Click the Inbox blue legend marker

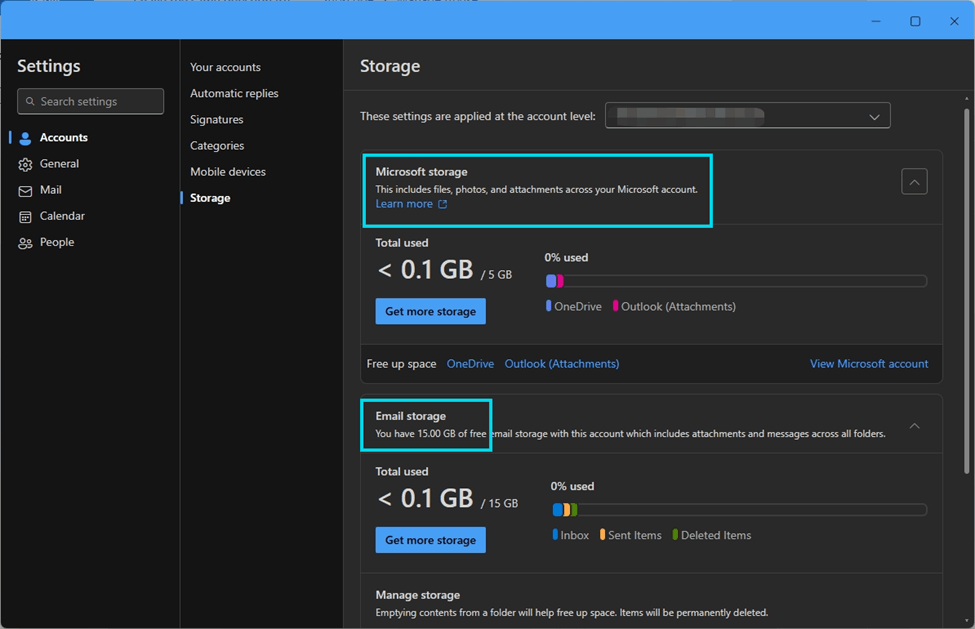(555, 535)
